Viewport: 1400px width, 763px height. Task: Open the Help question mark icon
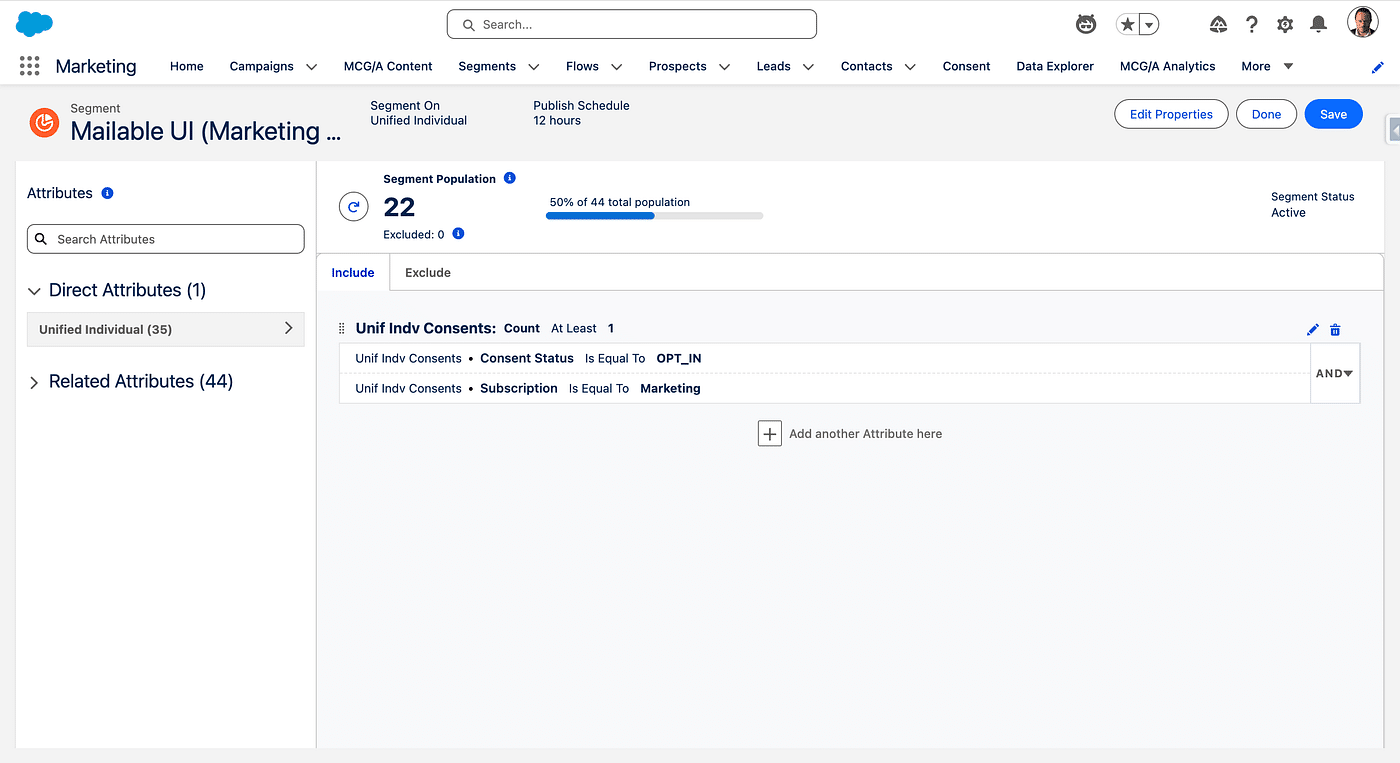(1252, 24)
